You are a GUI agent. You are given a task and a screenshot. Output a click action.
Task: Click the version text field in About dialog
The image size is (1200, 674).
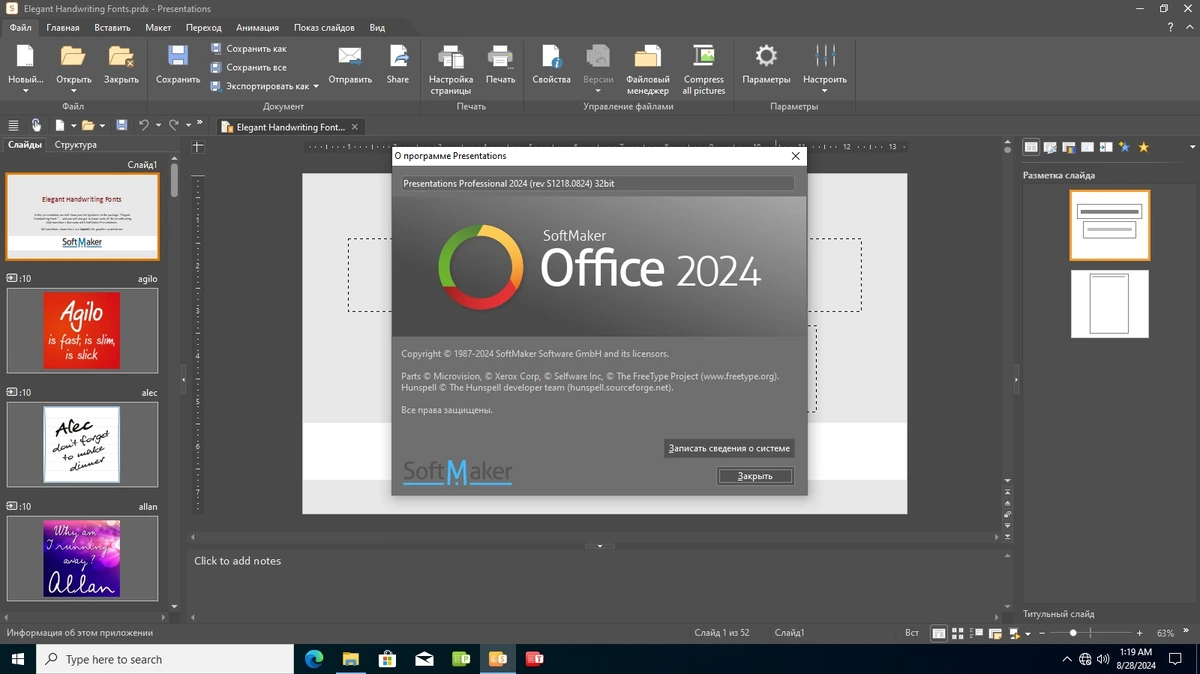[x=597, y=183]
